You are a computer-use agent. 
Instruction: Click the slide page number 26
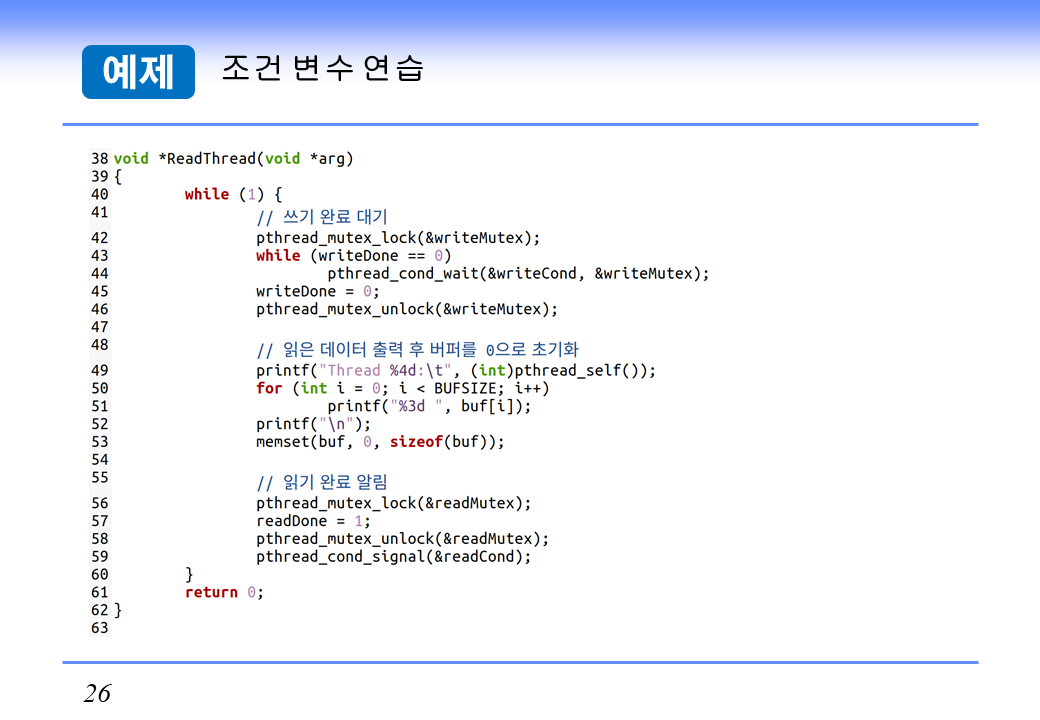coord(98,693)
